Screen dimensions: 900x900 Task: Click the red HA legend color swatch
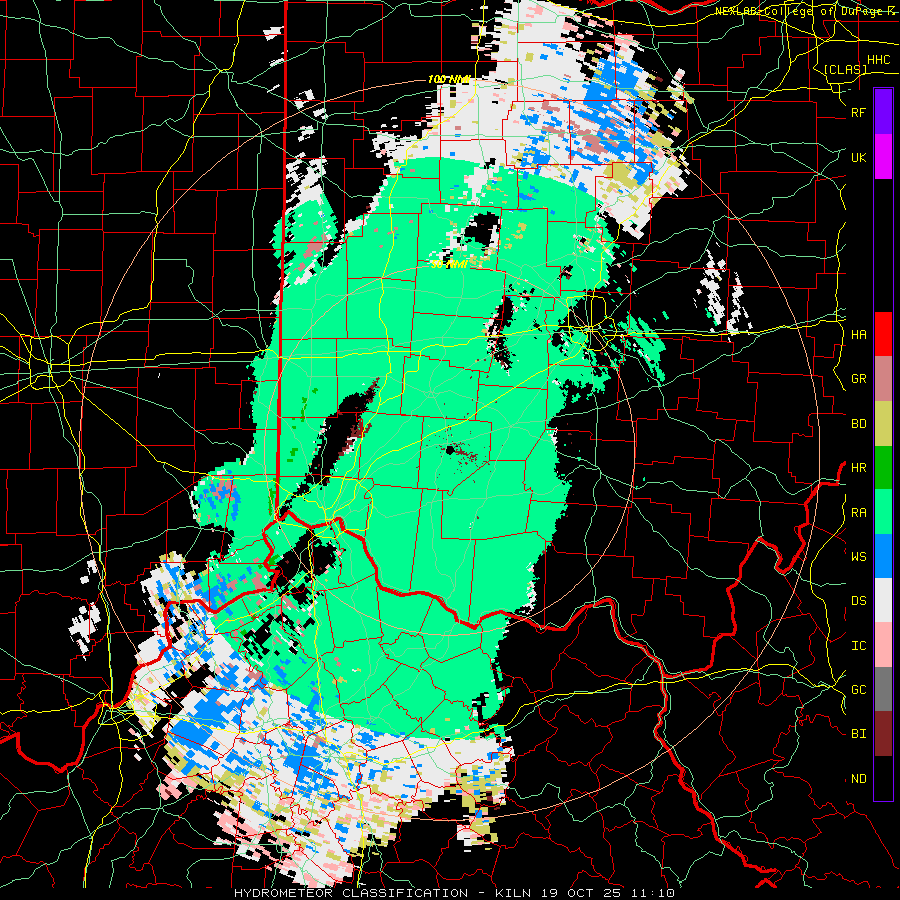(x=883, y=334)
